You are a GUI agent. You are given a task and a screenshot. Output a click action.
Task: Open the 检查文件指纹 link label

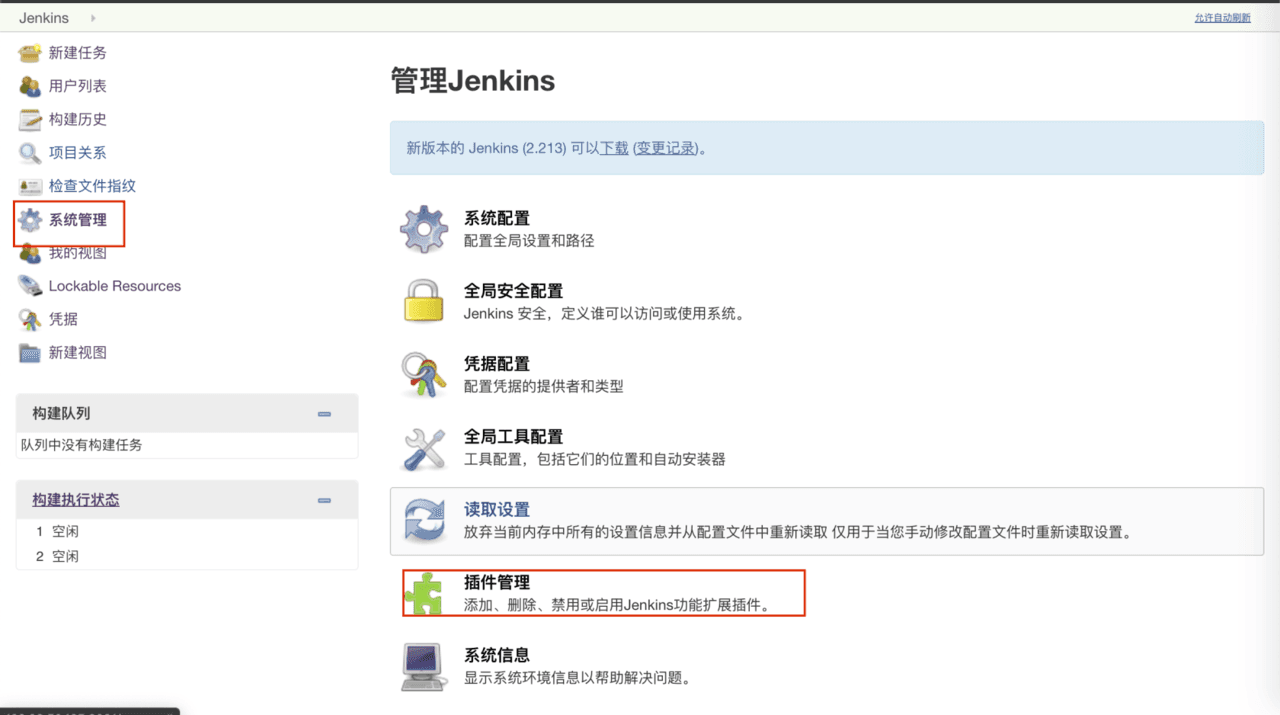[x=92, y=186]
